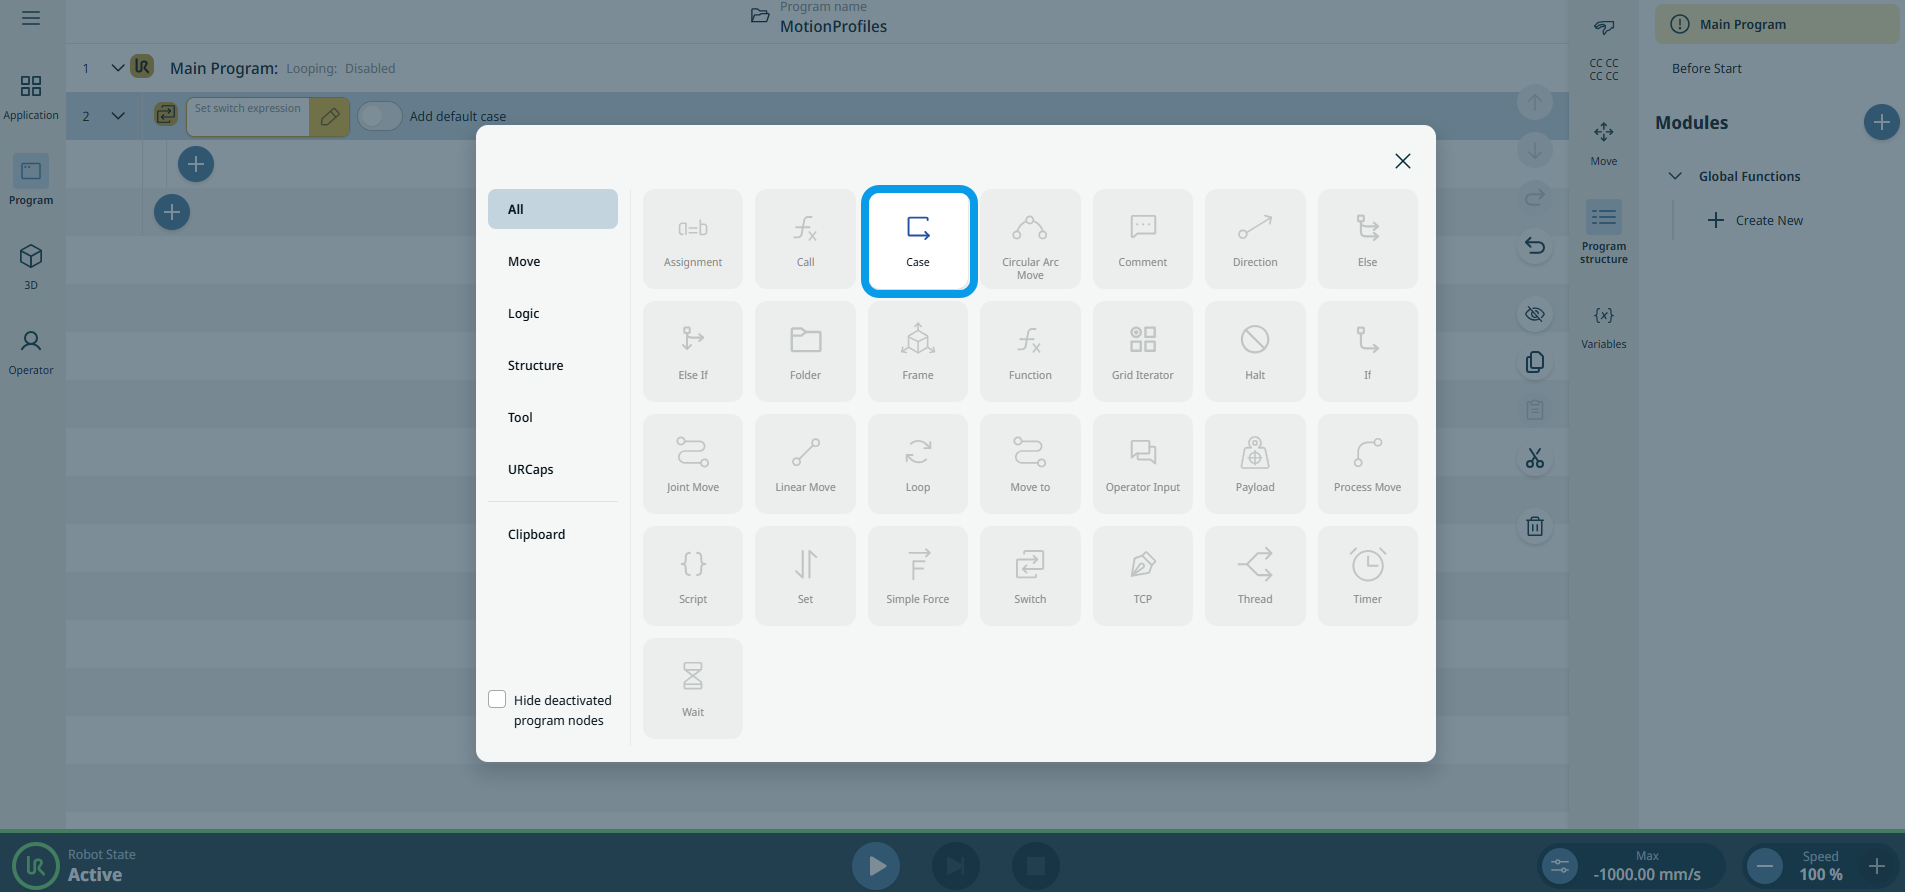1905x892 pixels.
Task: Add a Timer node
Action: [x=1367, y=576]
